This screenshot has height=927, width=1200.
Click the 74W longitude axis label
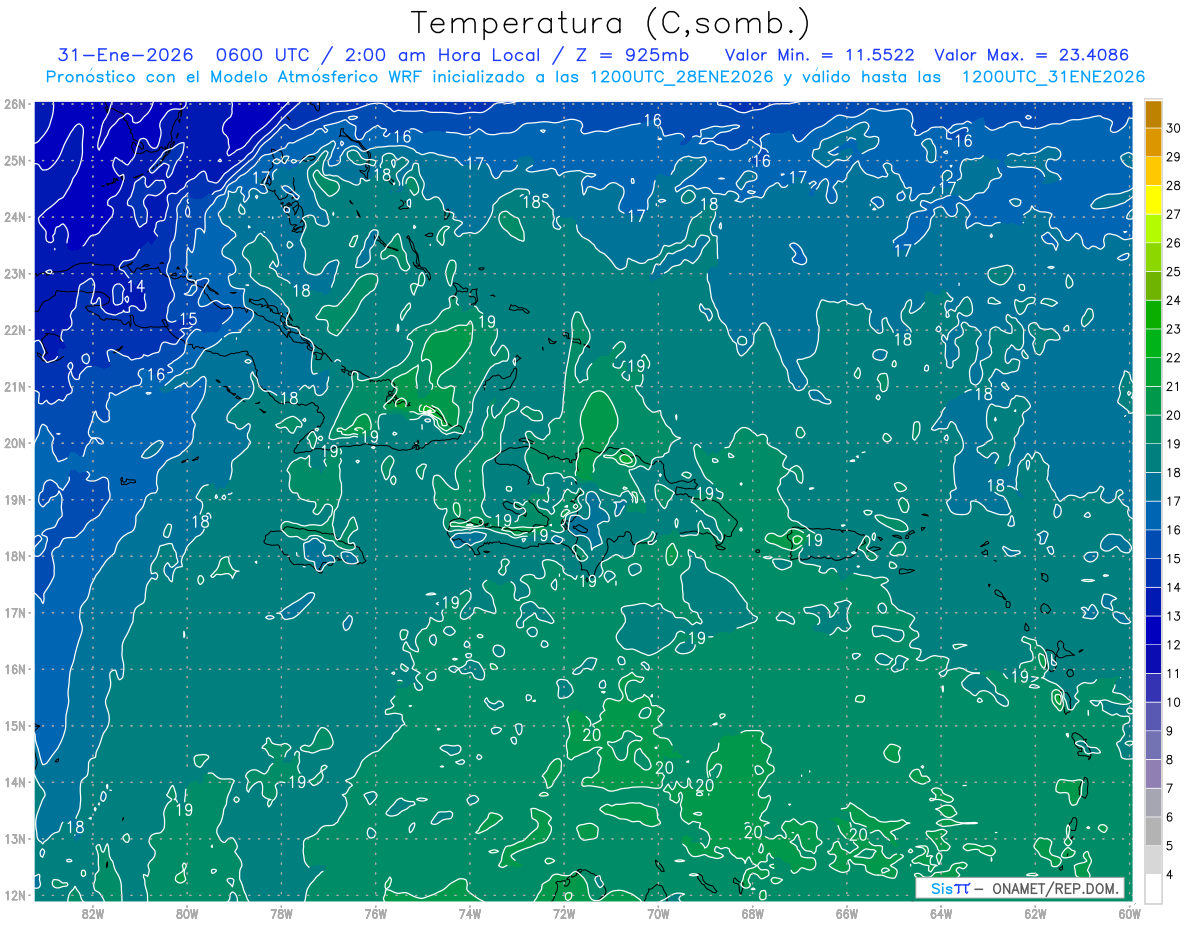click(x=470, y=913)
